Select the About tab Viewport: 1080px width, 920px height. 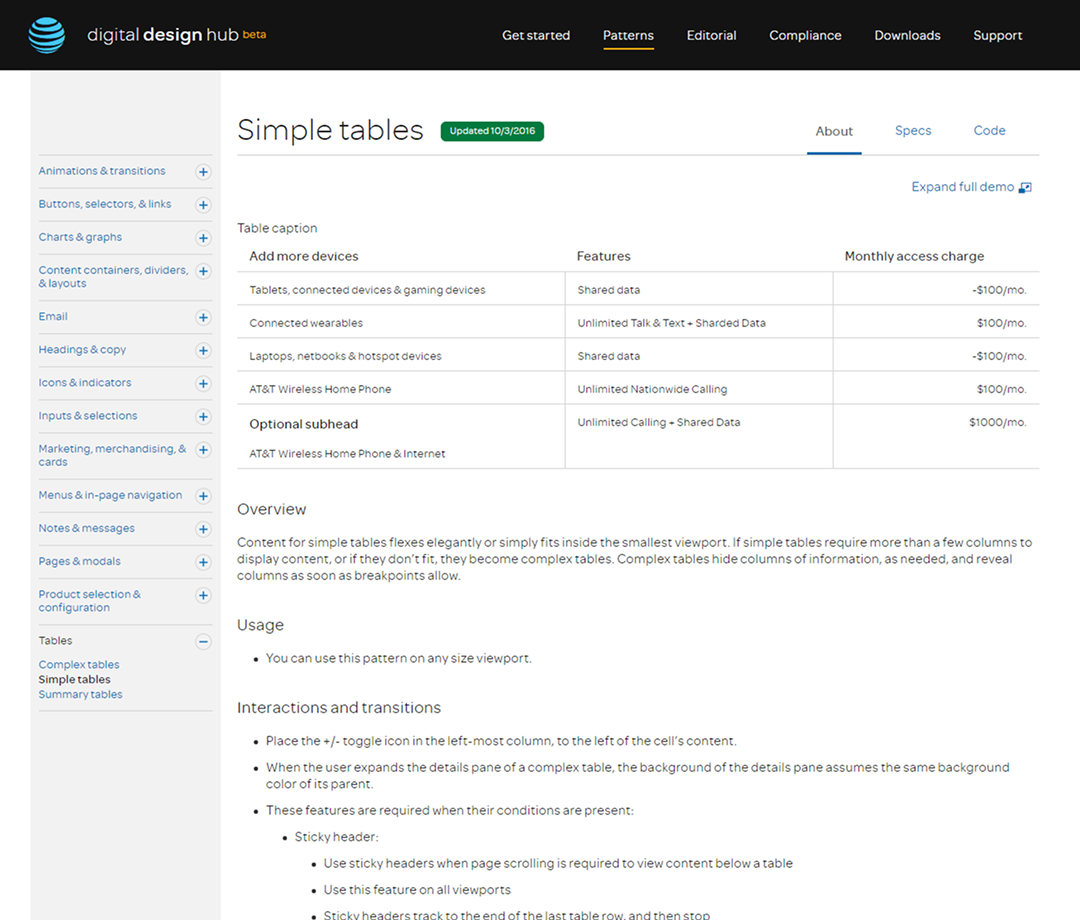(x=834, y=131)
